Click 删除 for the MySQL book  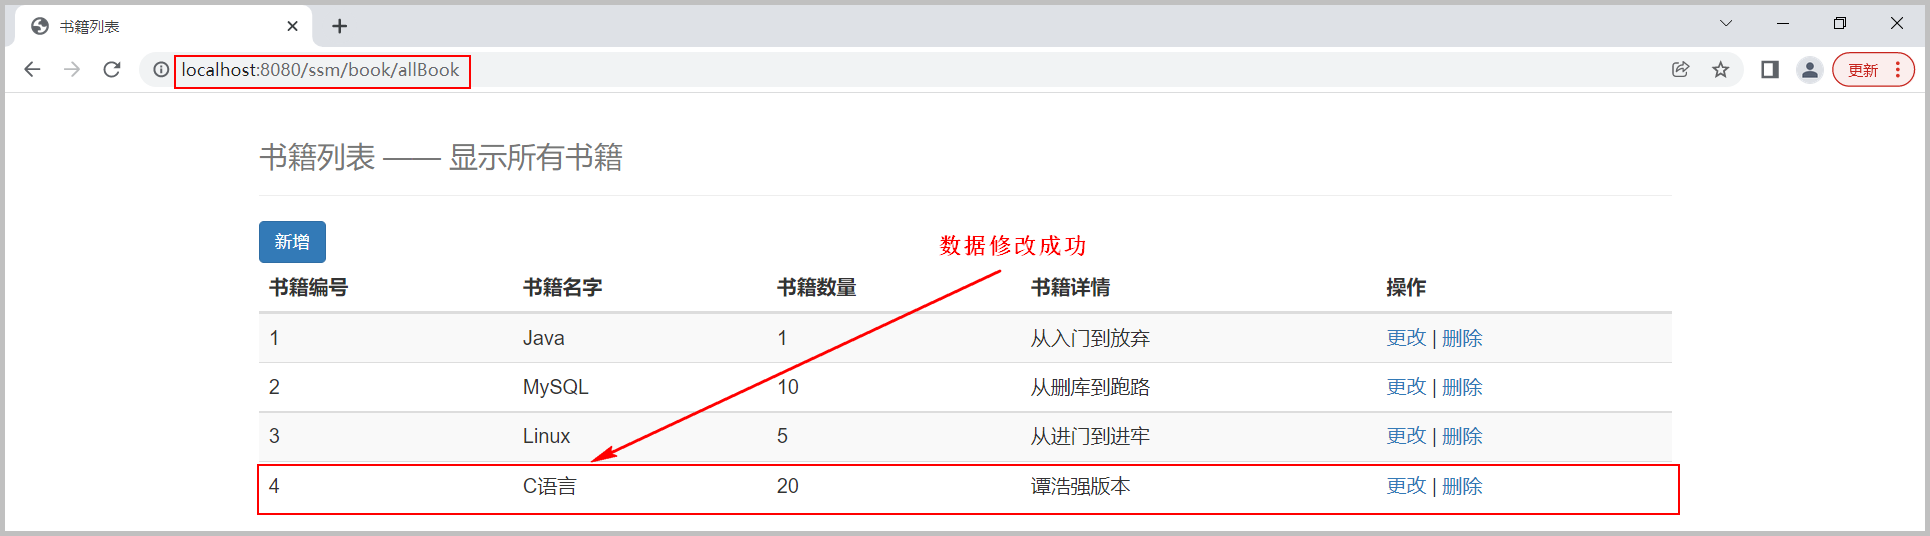coord(1462,387)
